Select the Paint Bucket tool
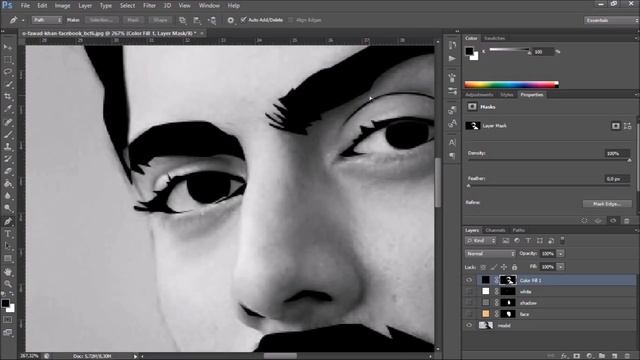The height and width of the screenshot is (360, 640). (8, 184)
